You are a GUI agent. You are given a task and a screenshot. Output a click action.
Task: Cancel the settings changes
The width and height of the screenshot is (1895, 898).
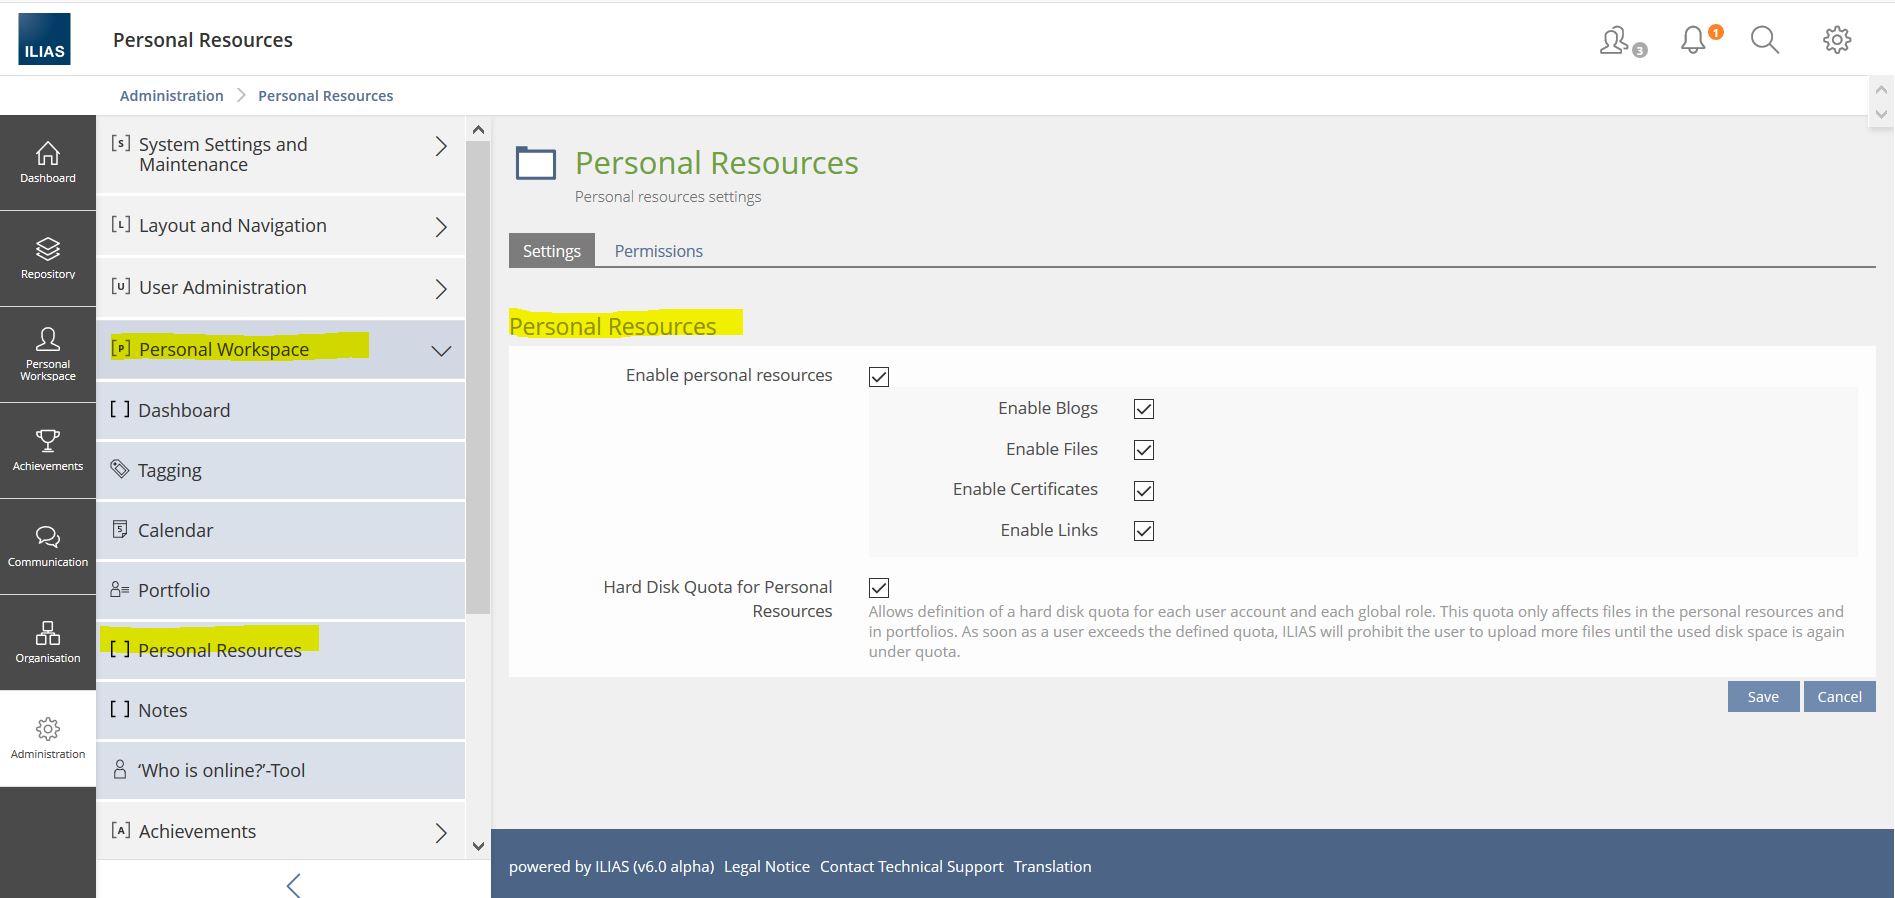pyautogui.click(x=1839, y=696)
